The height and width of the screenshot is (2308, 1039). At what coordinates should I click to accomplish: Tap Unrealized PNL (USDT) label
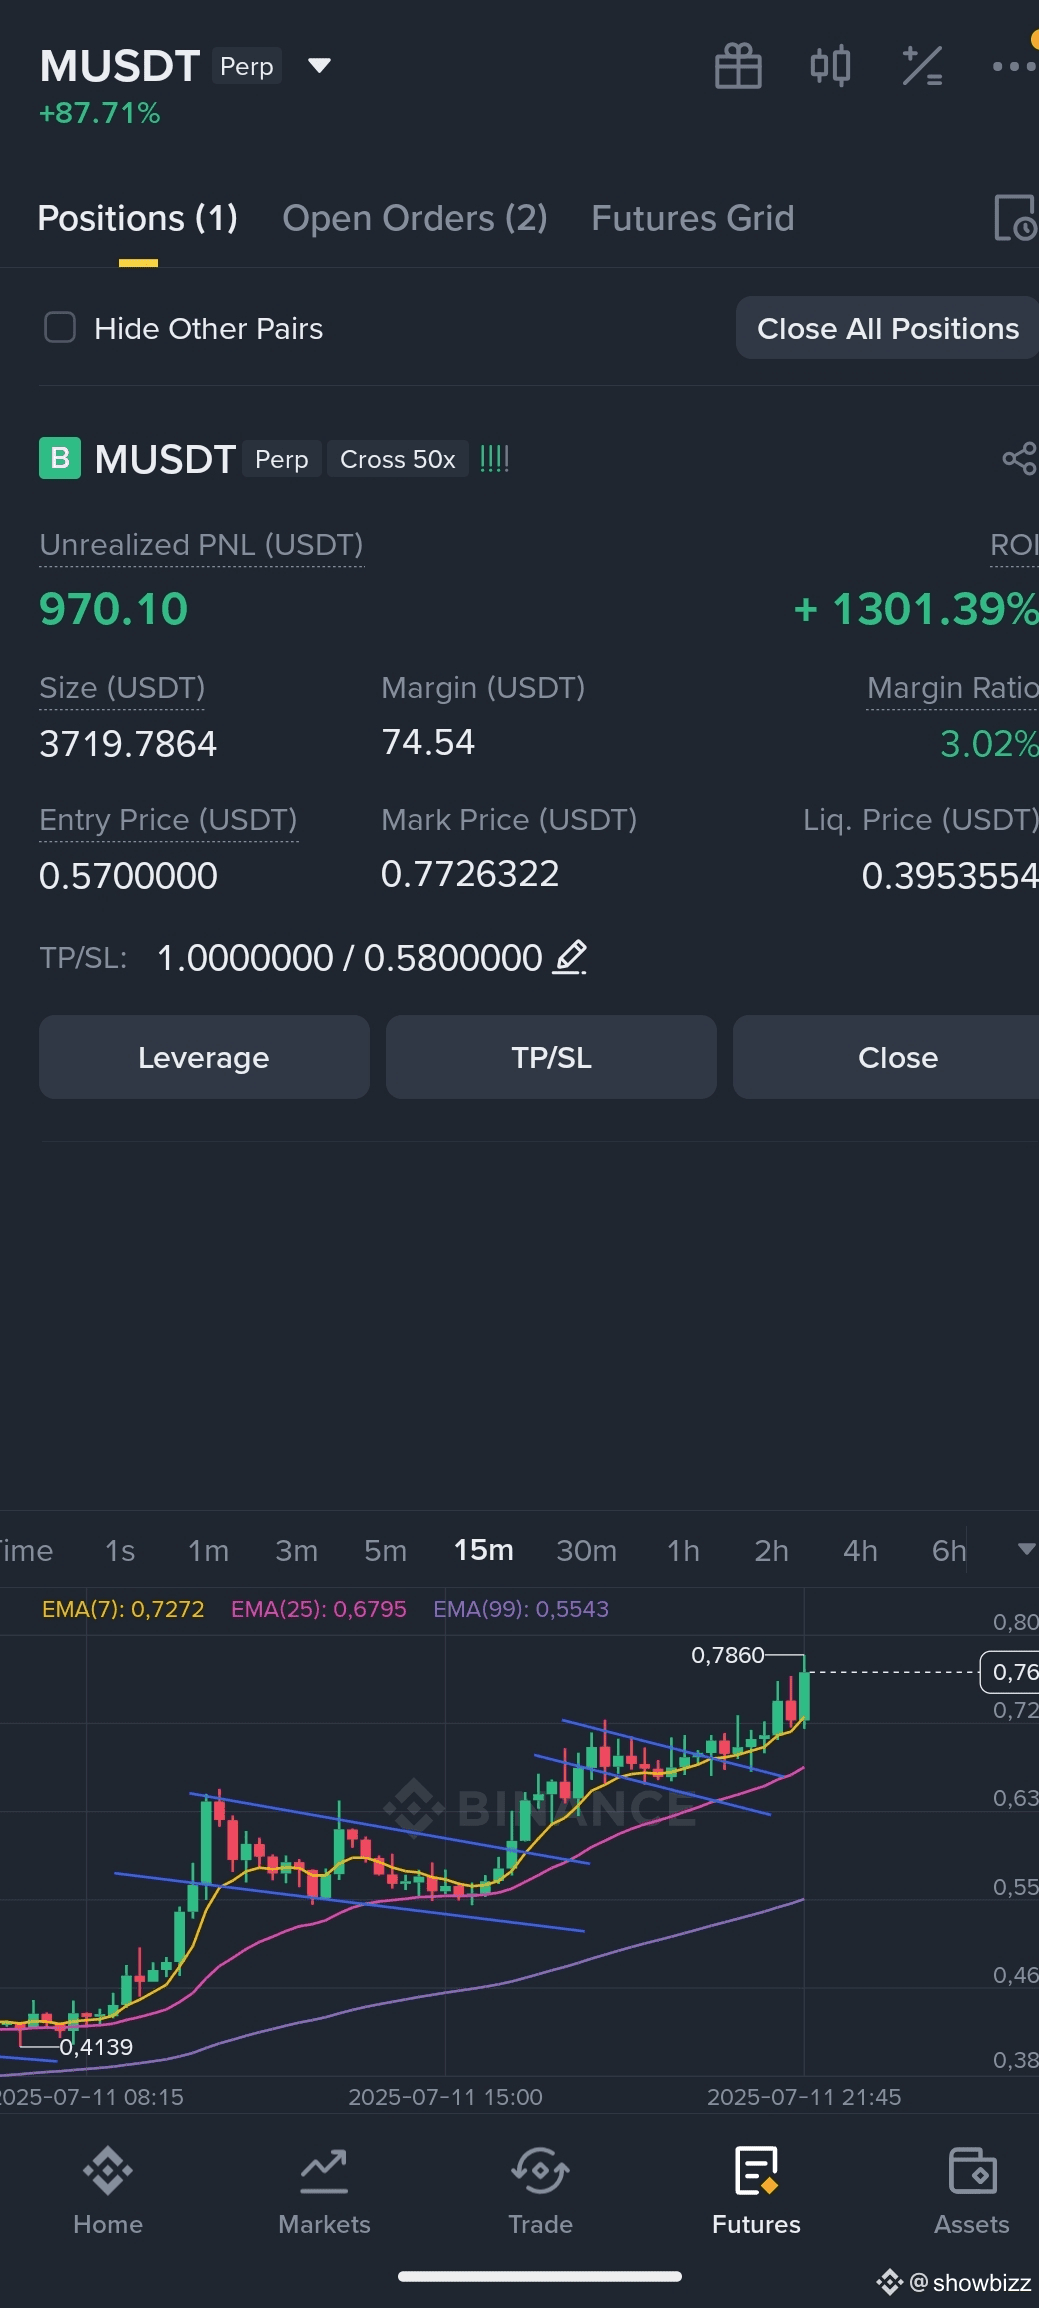point(201,545)
